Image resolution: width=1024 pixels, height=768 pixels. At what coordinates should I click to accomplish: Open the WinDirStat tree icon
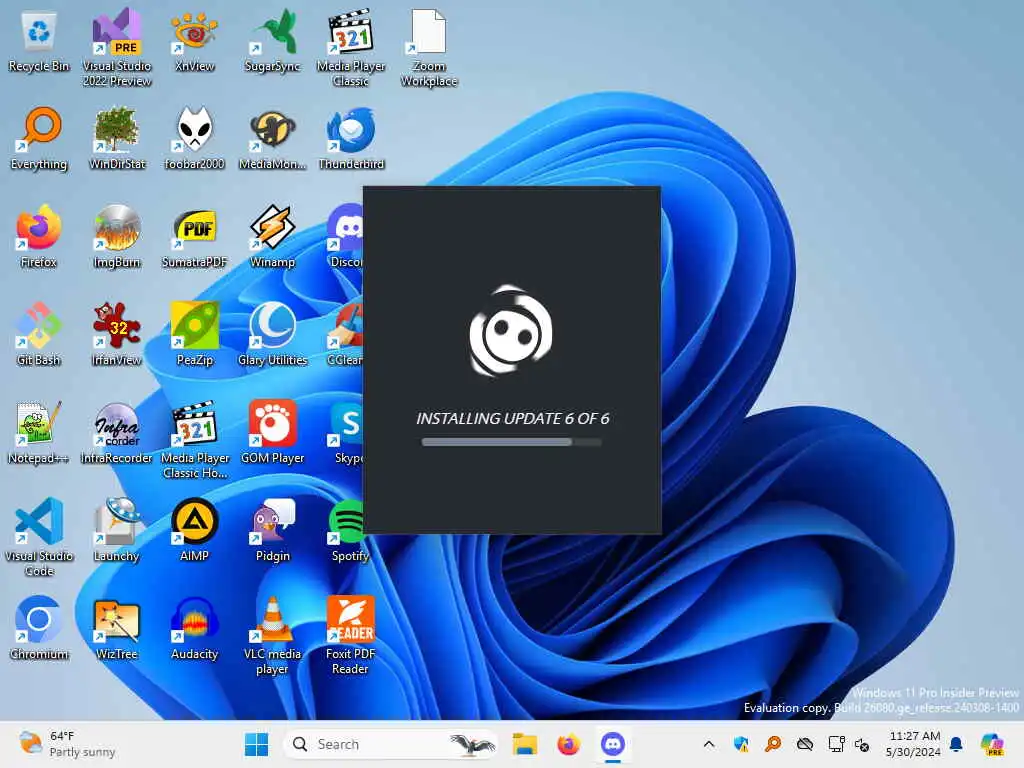(117, 138)
